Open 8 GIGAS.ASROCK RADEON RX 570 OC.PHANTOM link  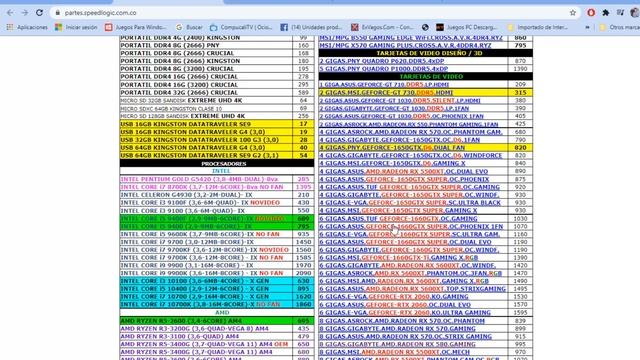[402, 321]
